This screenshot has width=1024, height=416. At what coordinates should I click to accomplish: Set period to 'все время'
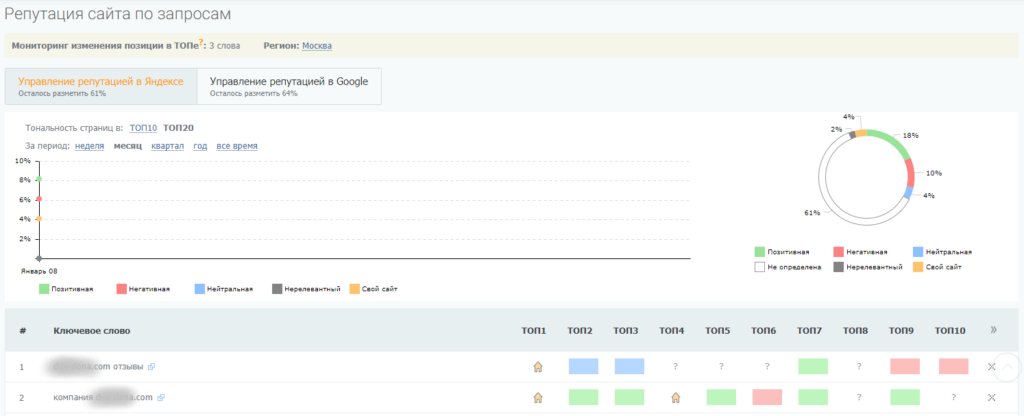click(237, 146)
